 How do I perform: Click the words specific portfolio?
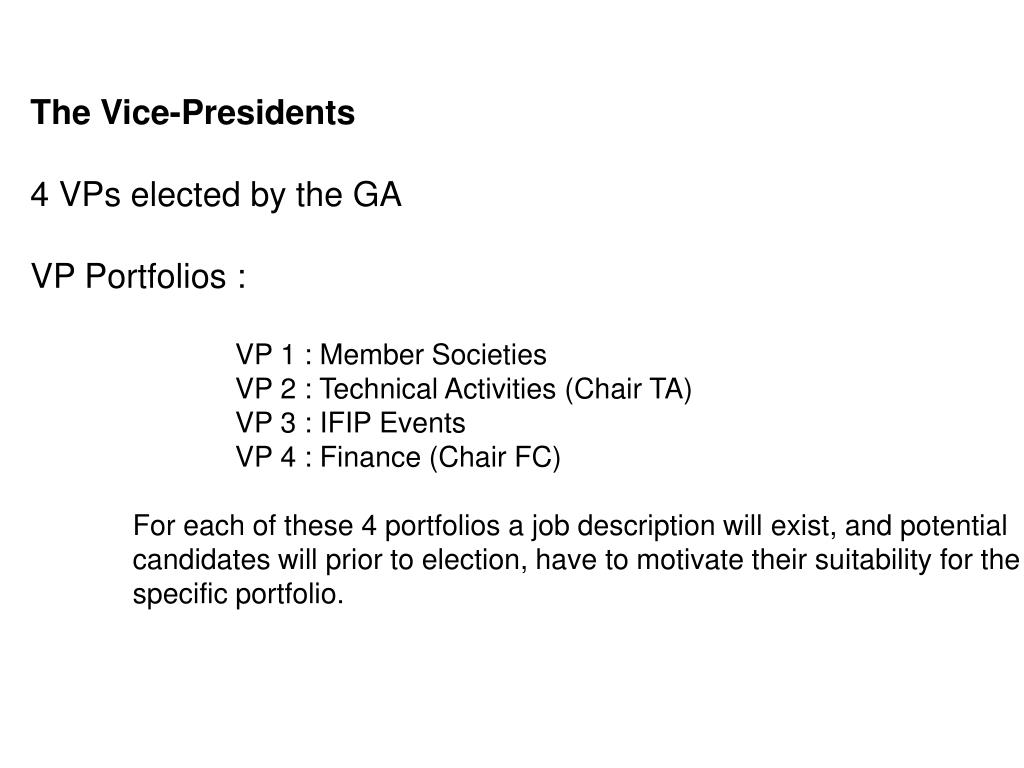[238, 594]
